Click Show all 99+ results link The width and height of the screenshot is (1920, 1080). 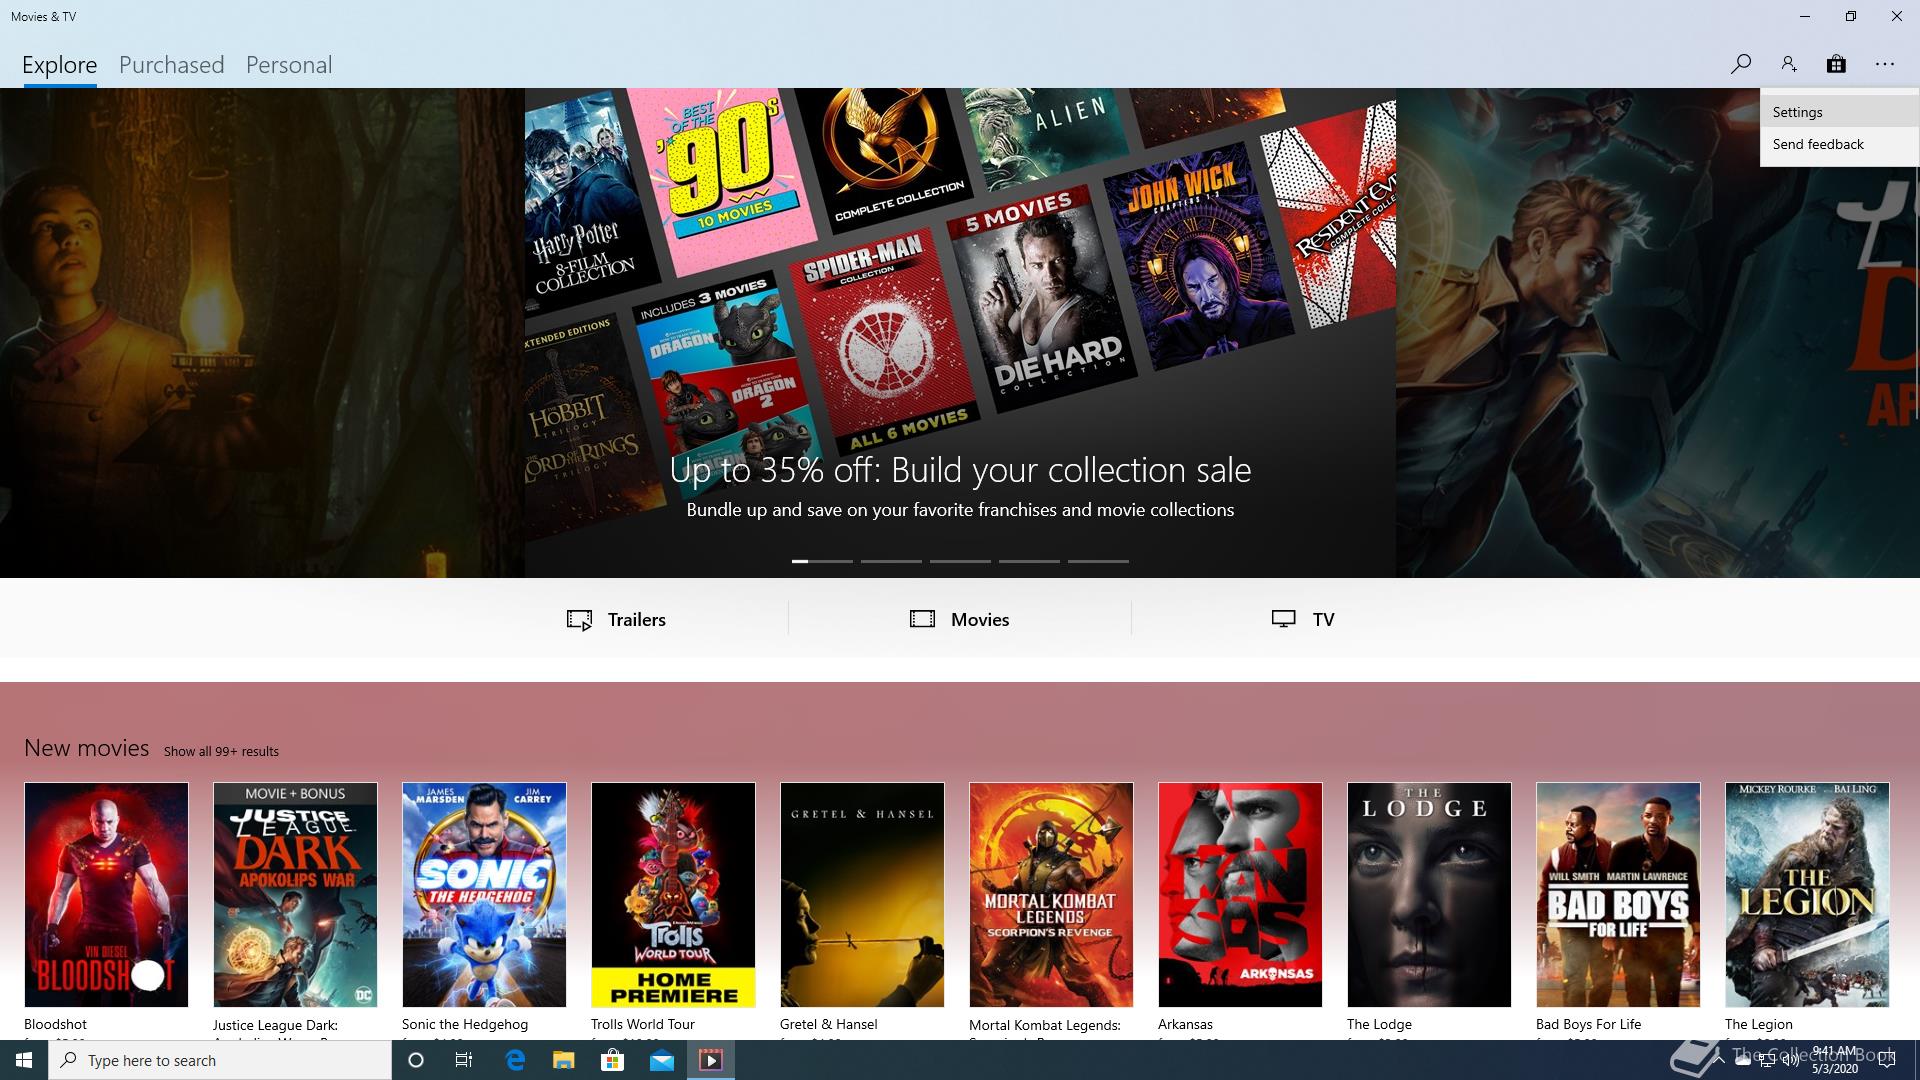pyautogui.click(x=221, y=751)
